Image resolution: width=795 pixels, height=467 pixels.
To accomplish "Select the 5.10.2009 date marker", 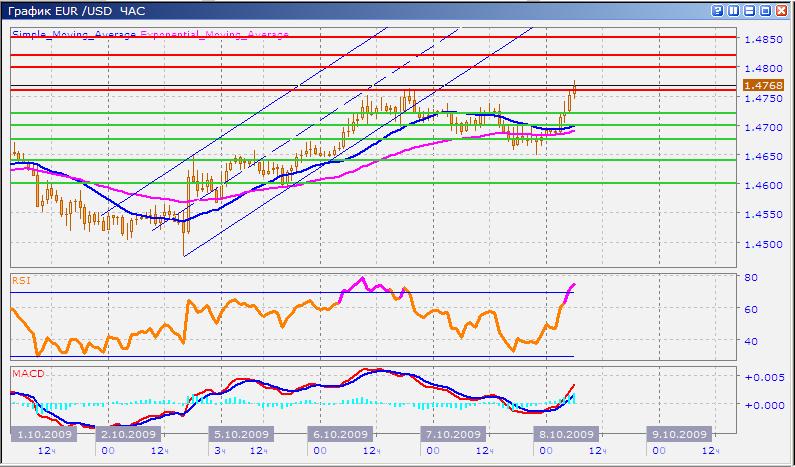I will coord(240,435).
